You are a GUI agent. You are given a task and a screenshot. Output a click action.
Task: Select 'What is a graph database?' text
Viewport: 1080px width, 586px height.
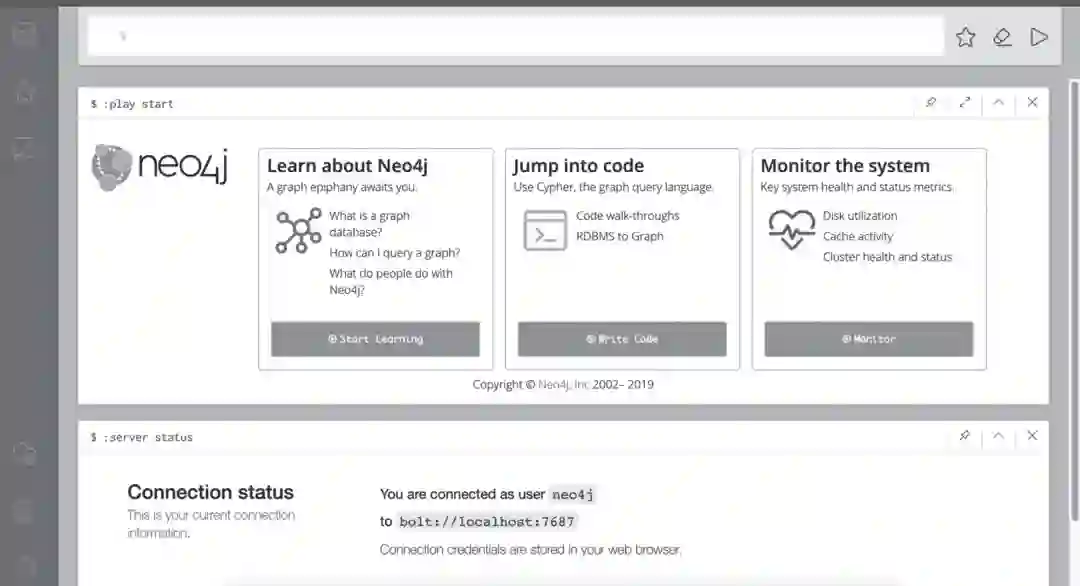pyautogui.click(x=369, y=224)
